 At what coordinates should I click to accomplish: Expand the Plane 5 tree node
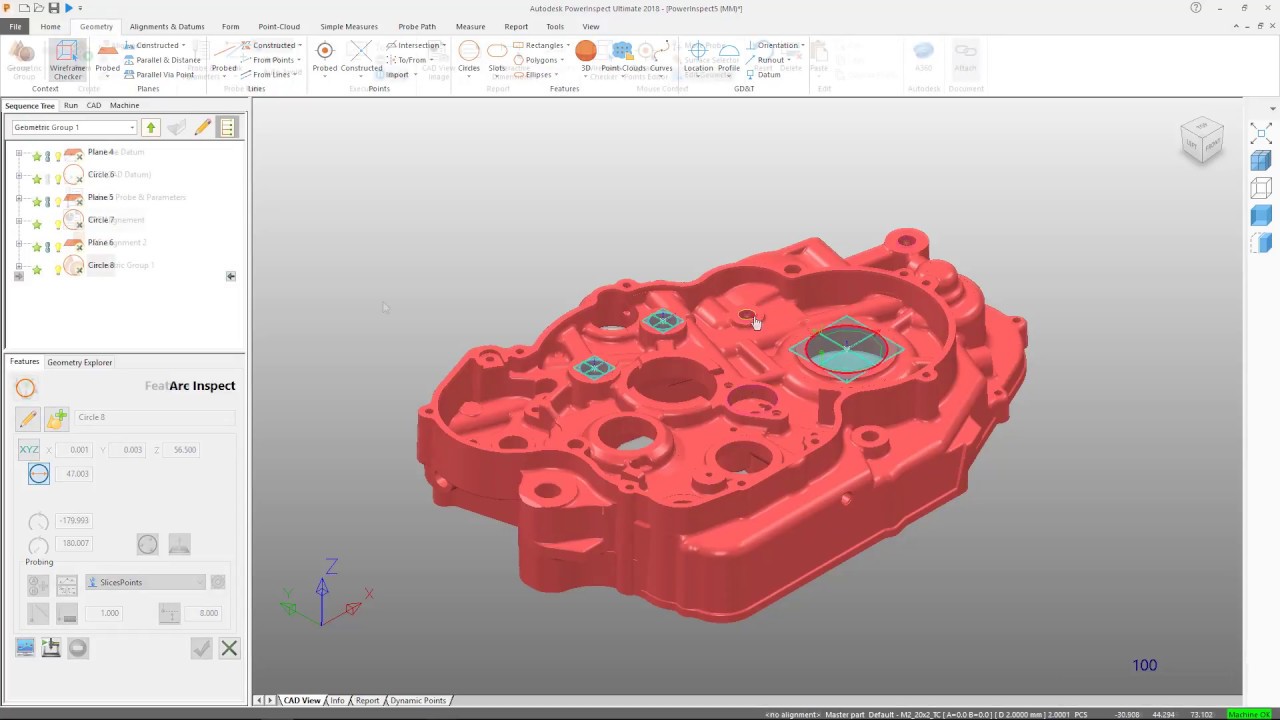click(x=19, y=199)
